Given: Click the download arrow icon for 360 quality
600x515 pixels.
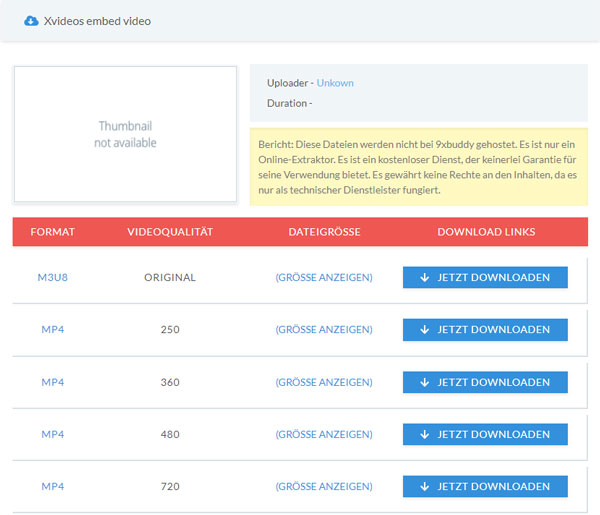Looking at the screenshot, I should point(425,382).
